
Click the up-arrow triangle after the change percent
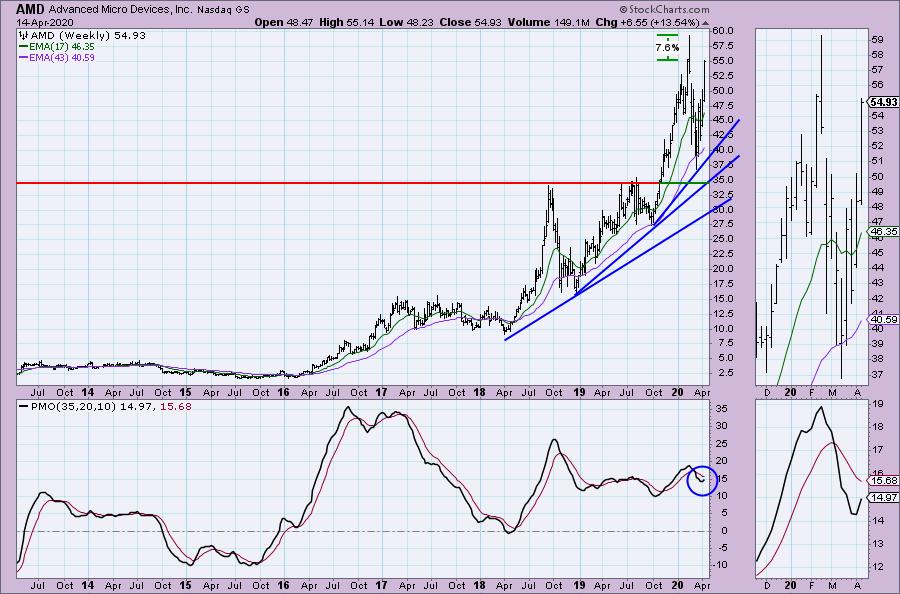[705, 23]
